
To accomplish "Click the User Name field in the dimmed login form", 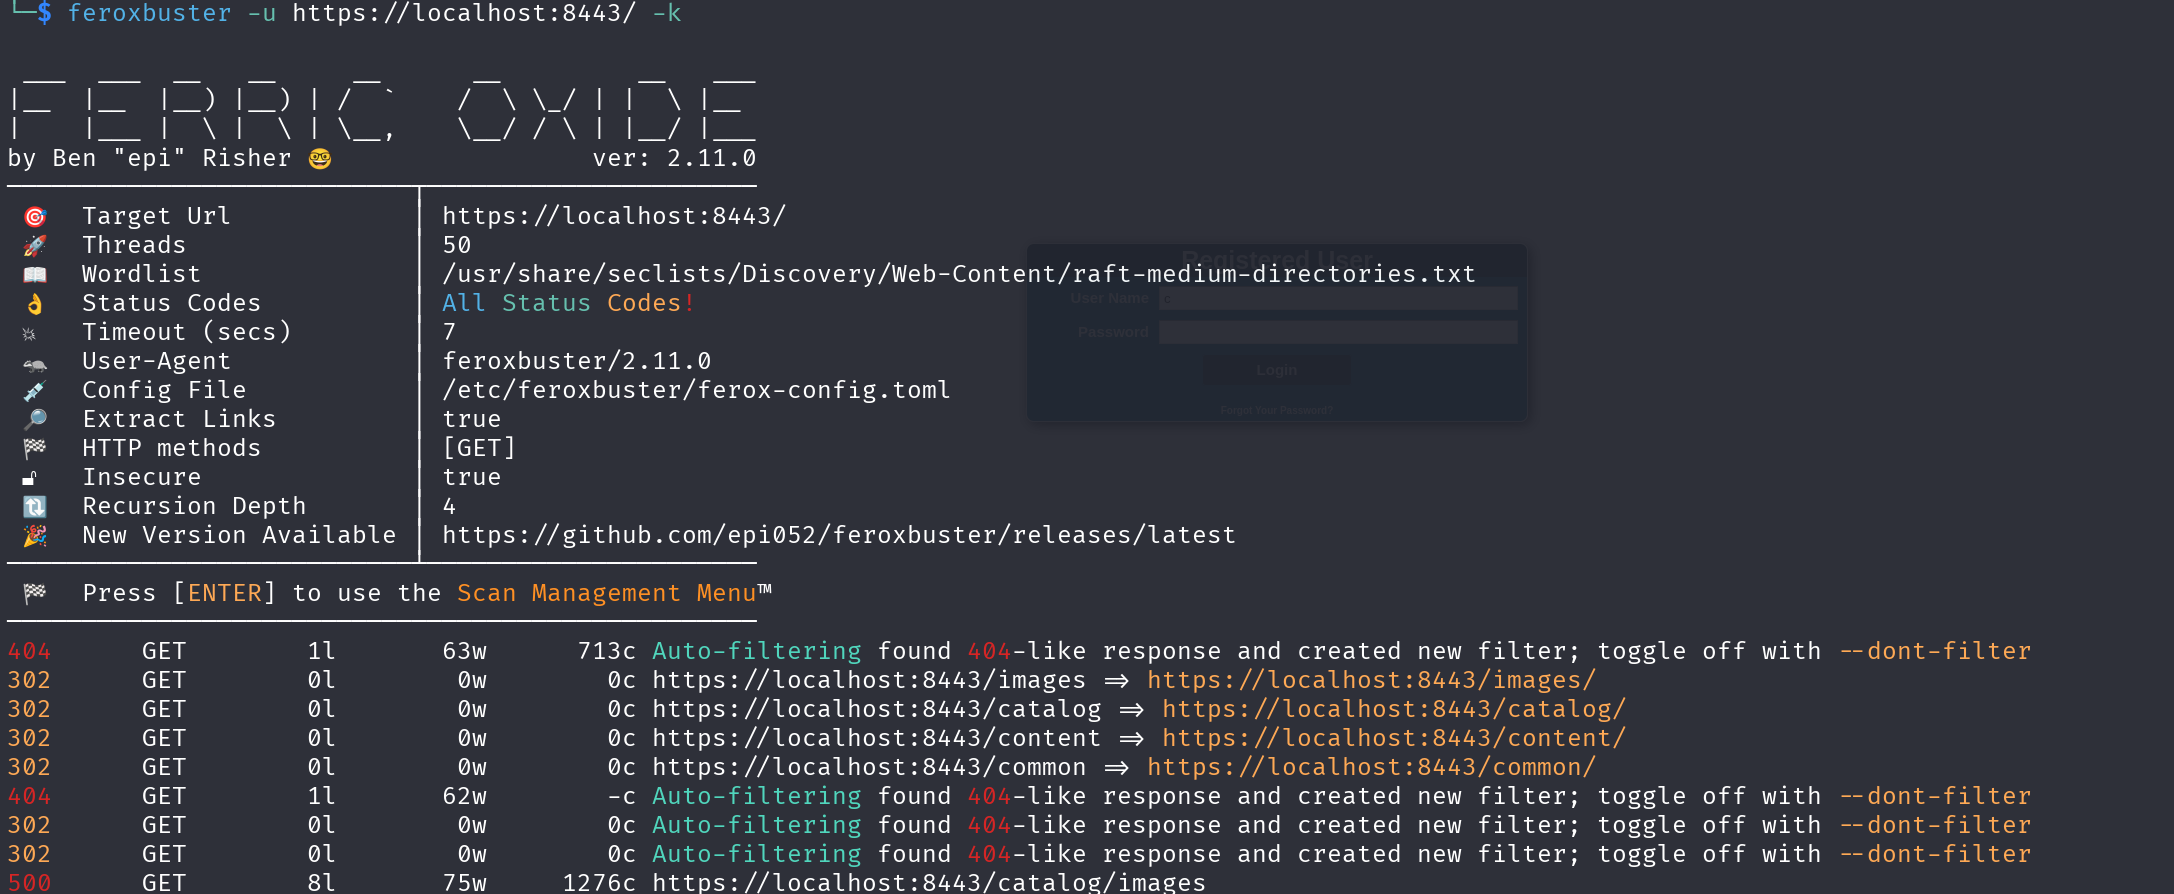I will coord(1338,298).
